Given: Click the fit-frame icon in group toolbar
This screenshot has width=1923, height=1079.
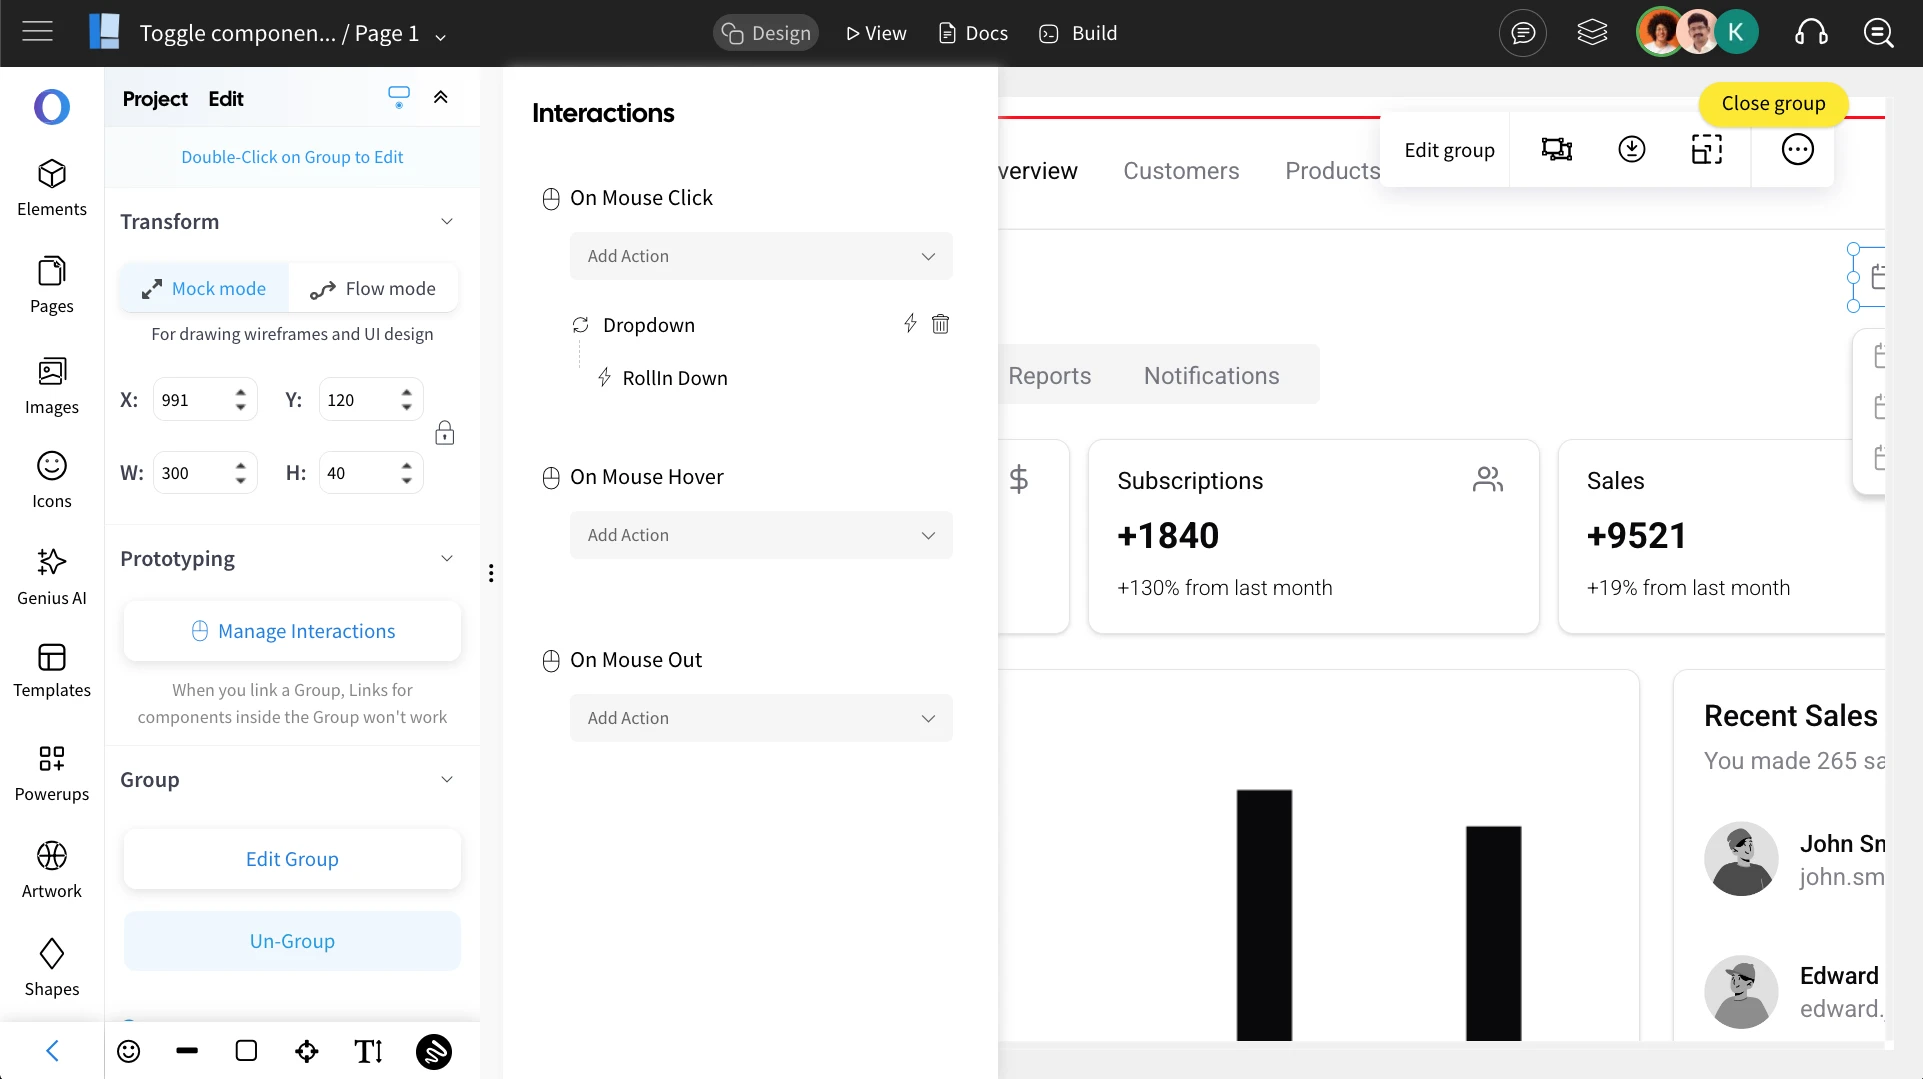Looking at the screenshot, I should pyautogui.click(x=1707, y=149).
